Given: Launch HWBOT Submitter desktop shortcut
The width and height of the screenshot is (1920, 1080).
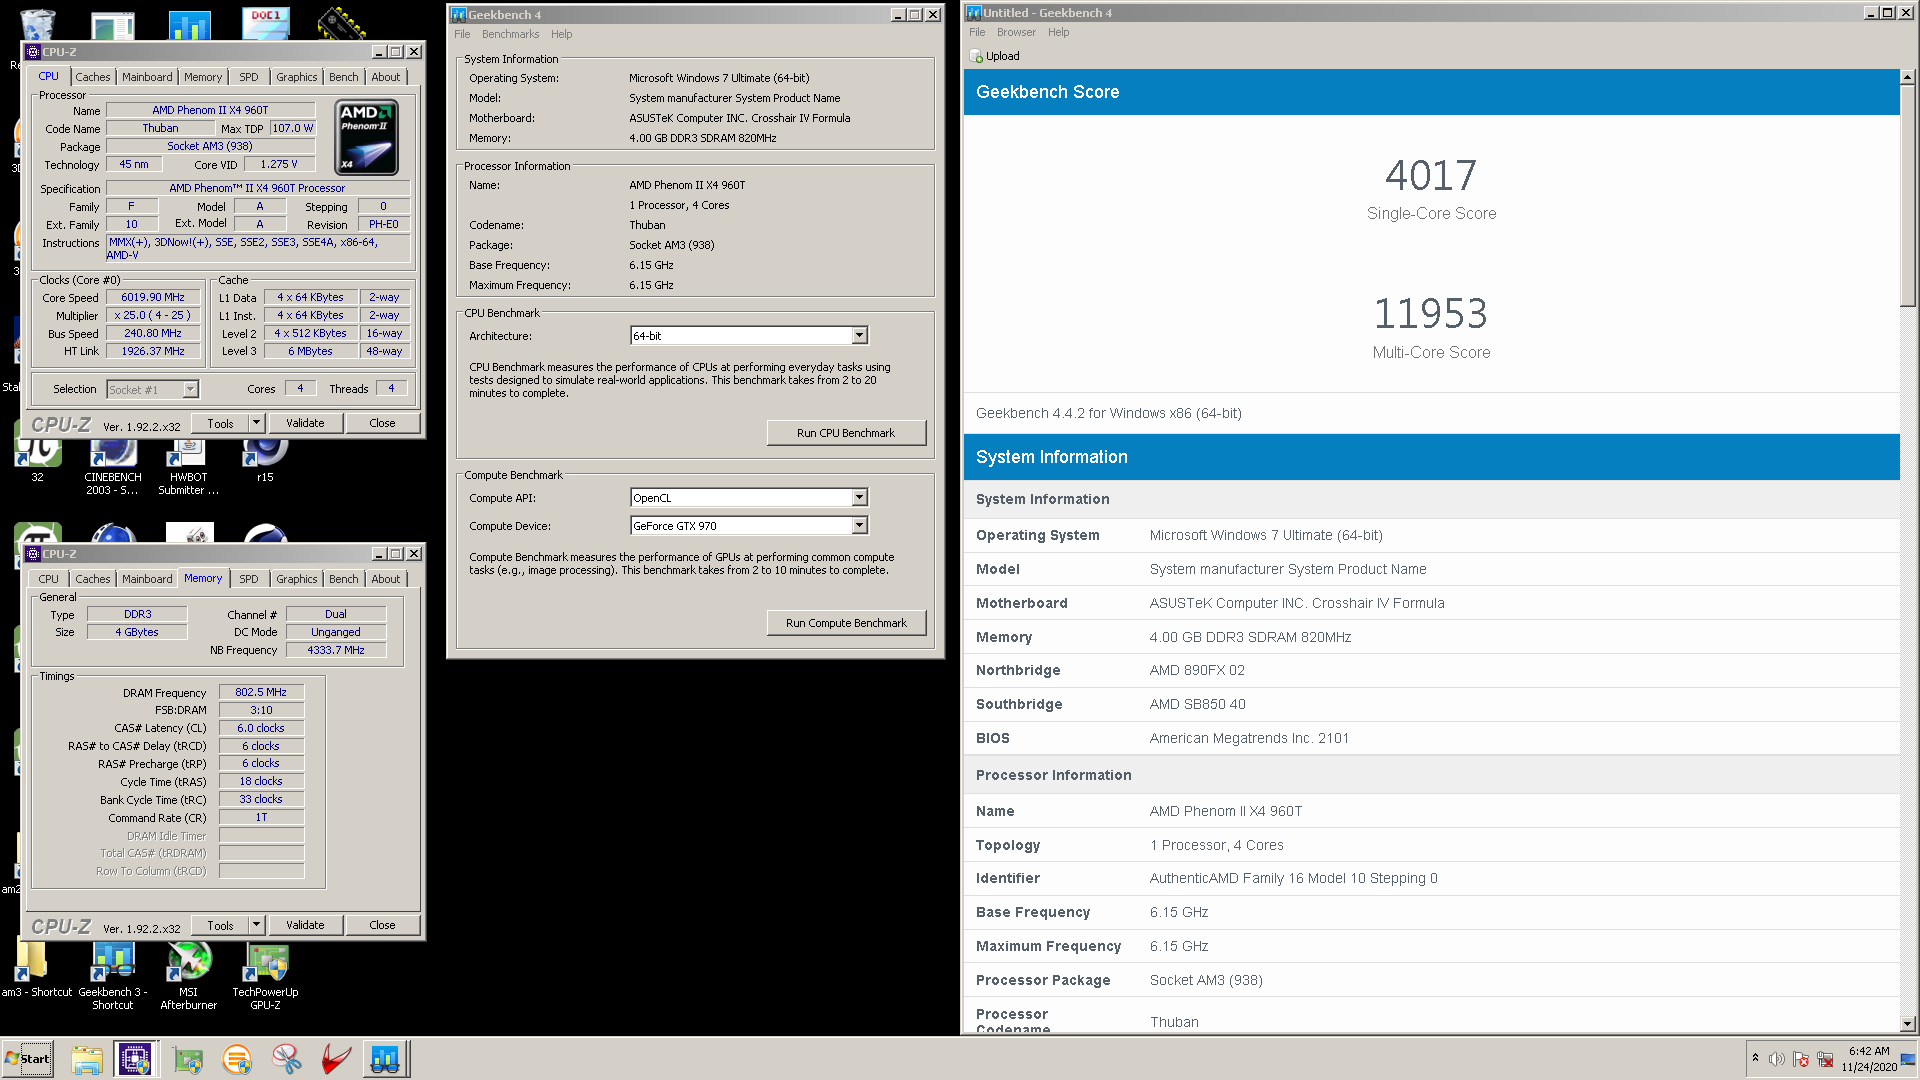Looking at the screenshot, I should (188, 467).
